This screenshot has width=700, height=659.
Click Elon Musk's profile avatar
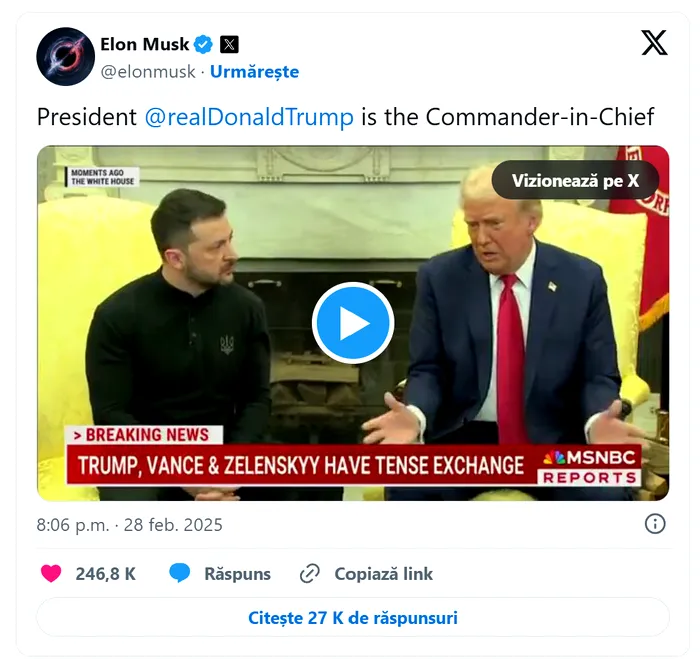[x=66, y=57]
